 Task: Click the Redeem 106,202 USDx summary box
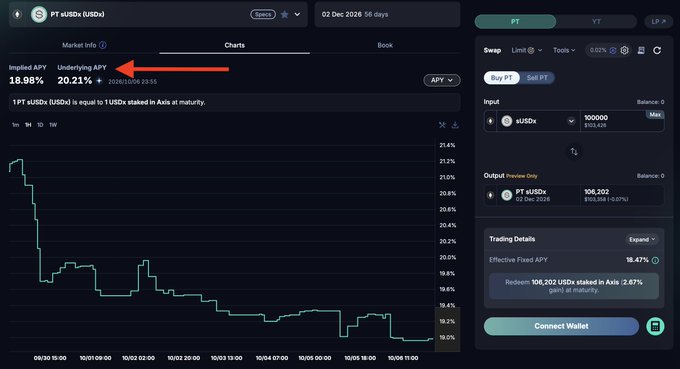pos(574,286)
